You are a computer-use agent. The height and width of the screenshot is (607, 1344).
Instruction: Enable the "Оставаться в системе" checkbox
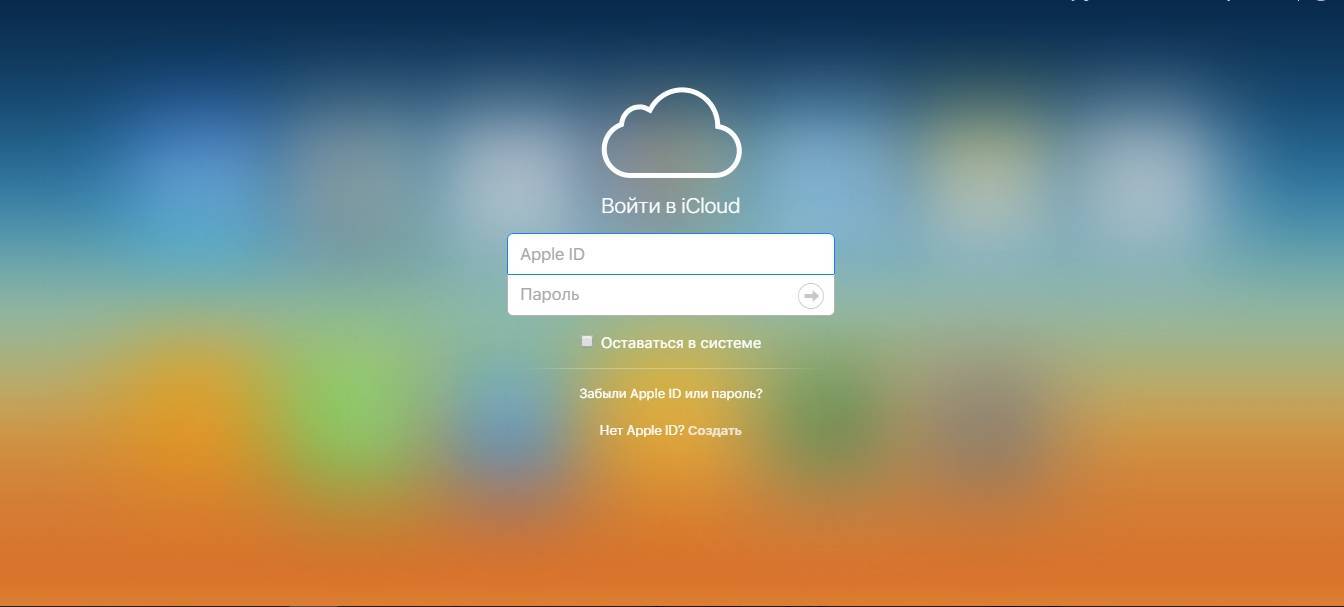(587, 342)
